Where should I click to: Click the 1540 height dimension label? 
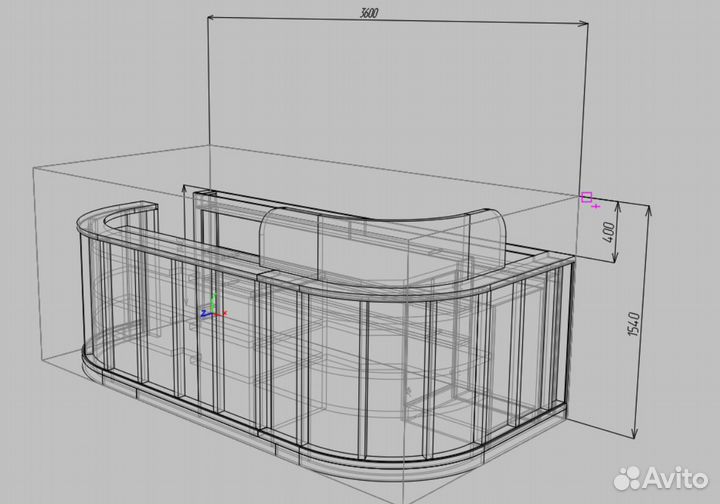click(633, 324)
